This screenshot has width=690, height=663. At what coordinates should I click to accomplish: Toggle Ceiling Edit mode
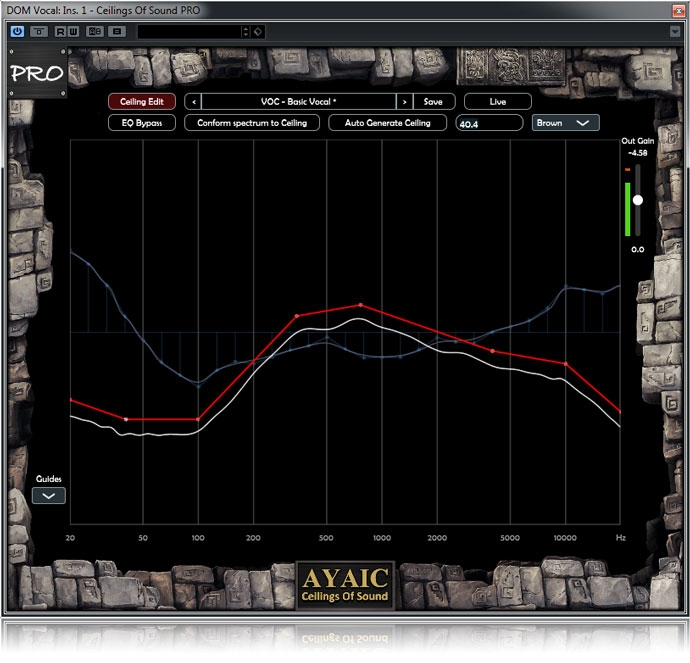(142, 101)
